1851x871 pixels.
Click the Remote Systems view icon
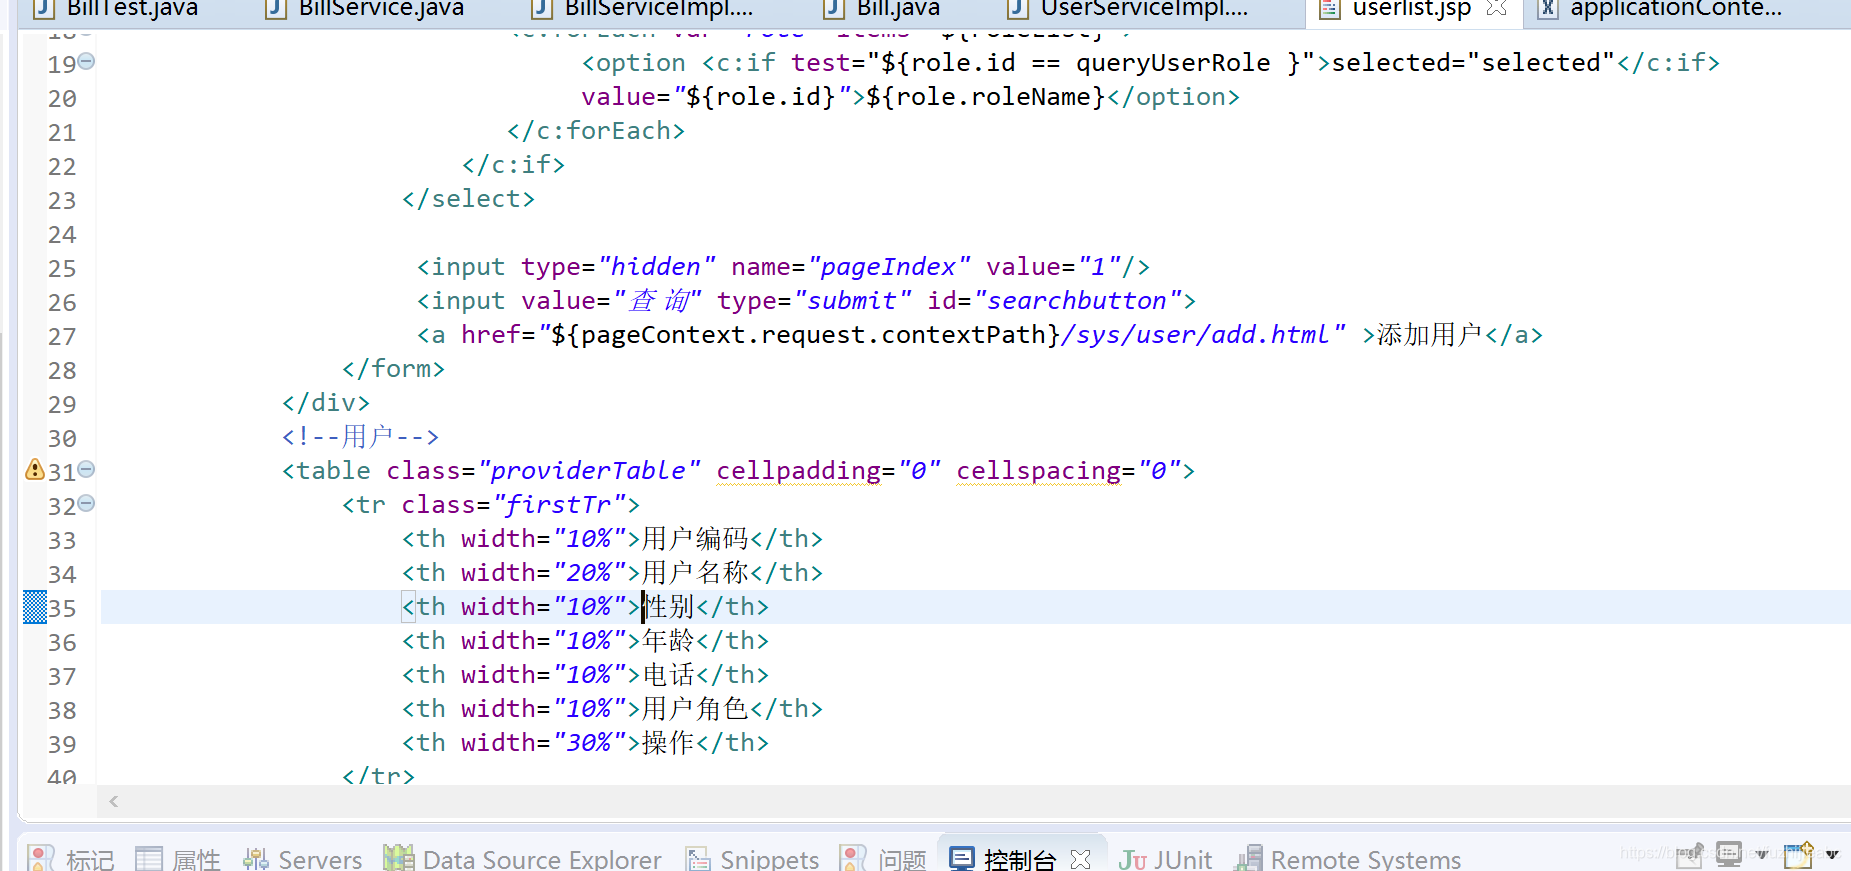1249,859
